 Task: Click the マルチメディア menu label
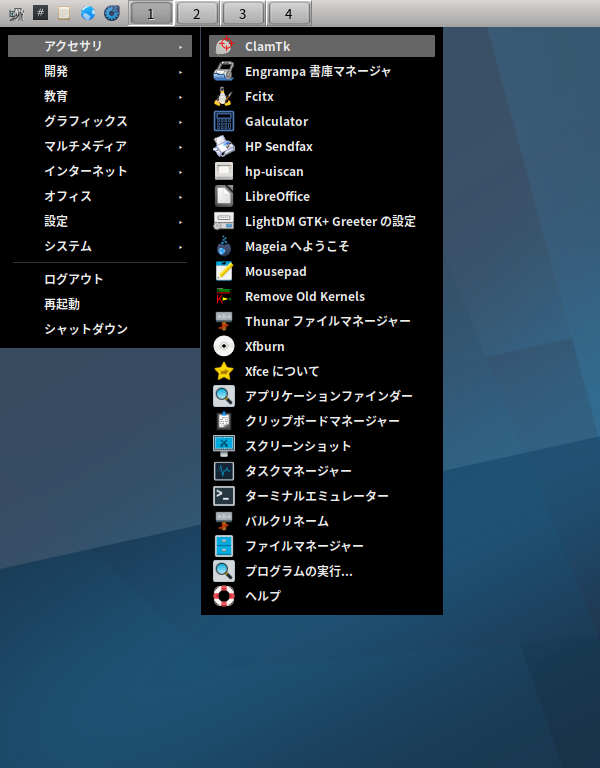86,146
